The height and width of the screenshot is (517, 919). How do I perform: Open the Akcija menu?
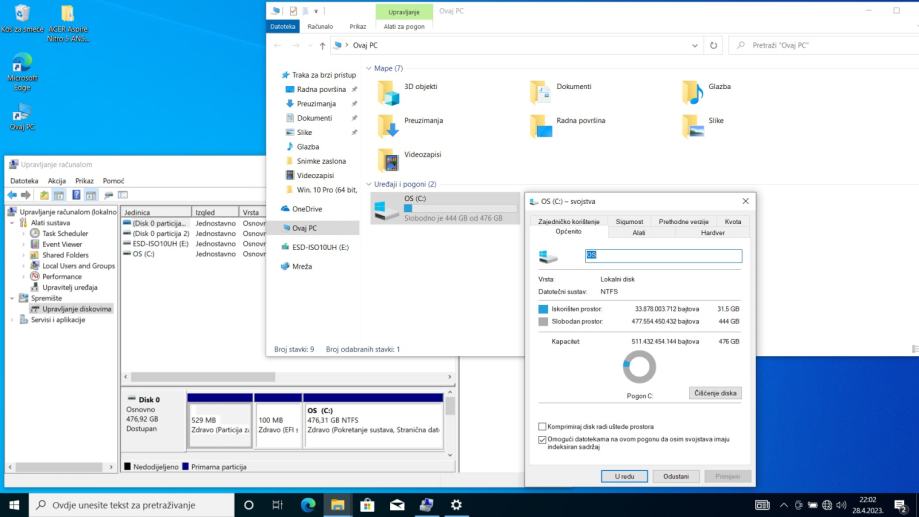click(57, 181)
